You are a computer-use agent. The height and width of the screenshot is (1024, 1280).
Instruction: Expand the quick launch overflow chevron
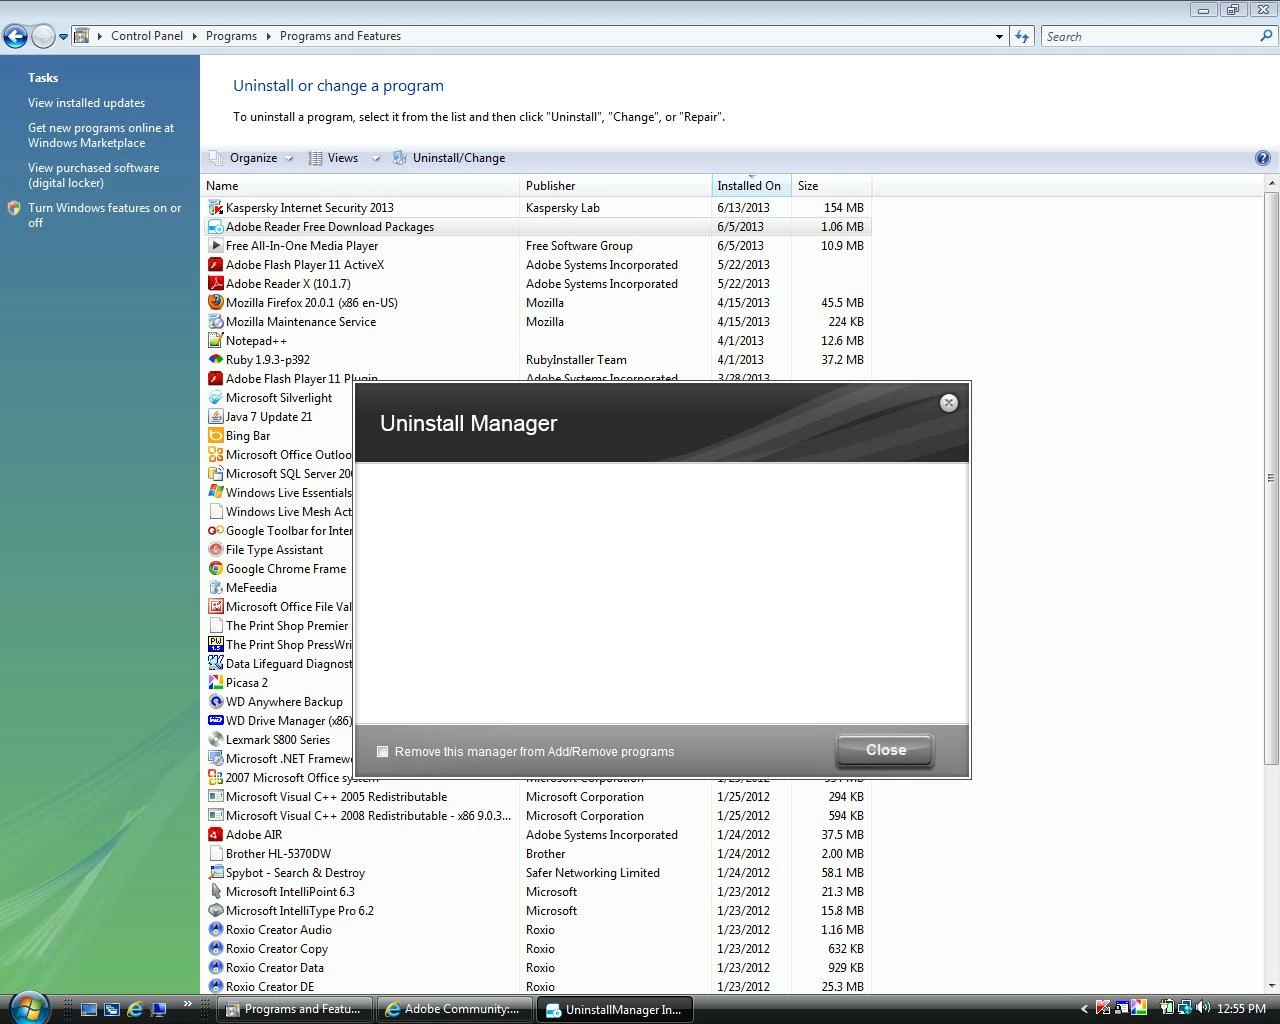tap(187, 1004)
